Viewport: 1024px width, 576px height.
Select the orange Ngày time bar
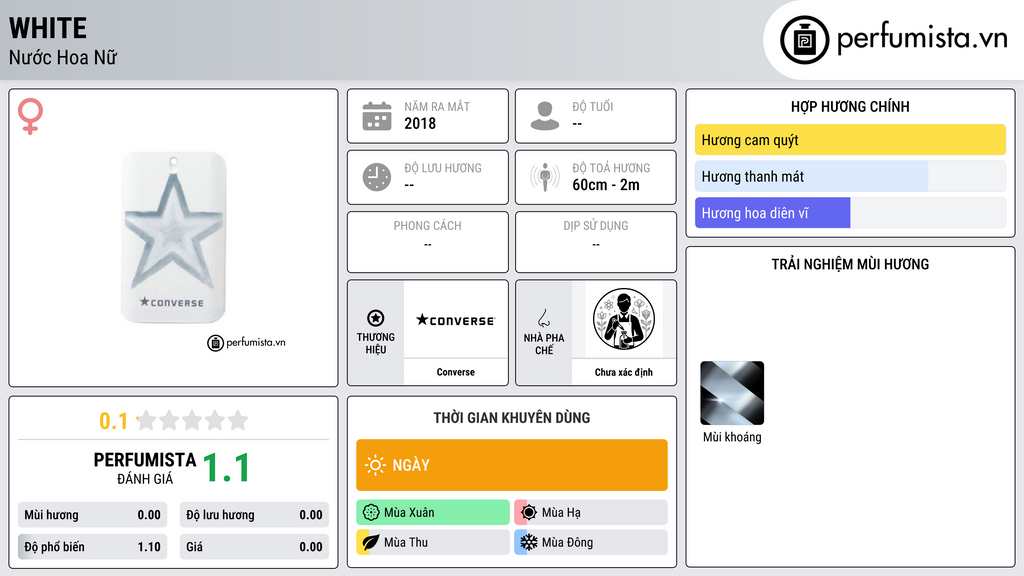(512, 465)
